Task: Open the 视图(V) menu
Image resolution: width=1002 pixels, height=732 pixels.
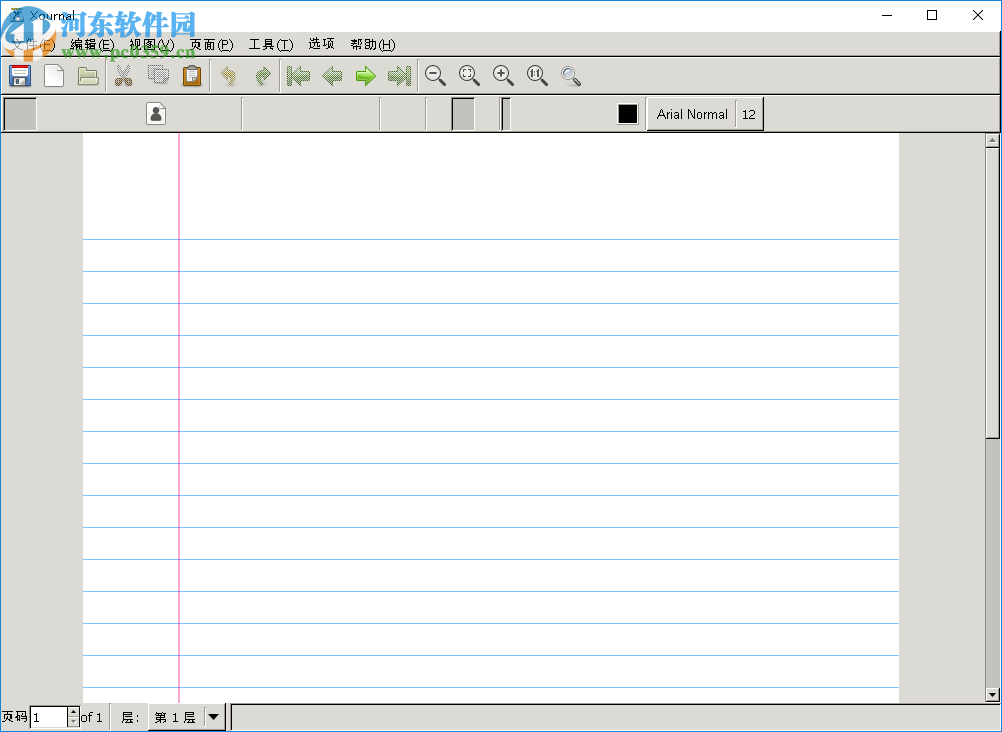Action: click(151, 44)
